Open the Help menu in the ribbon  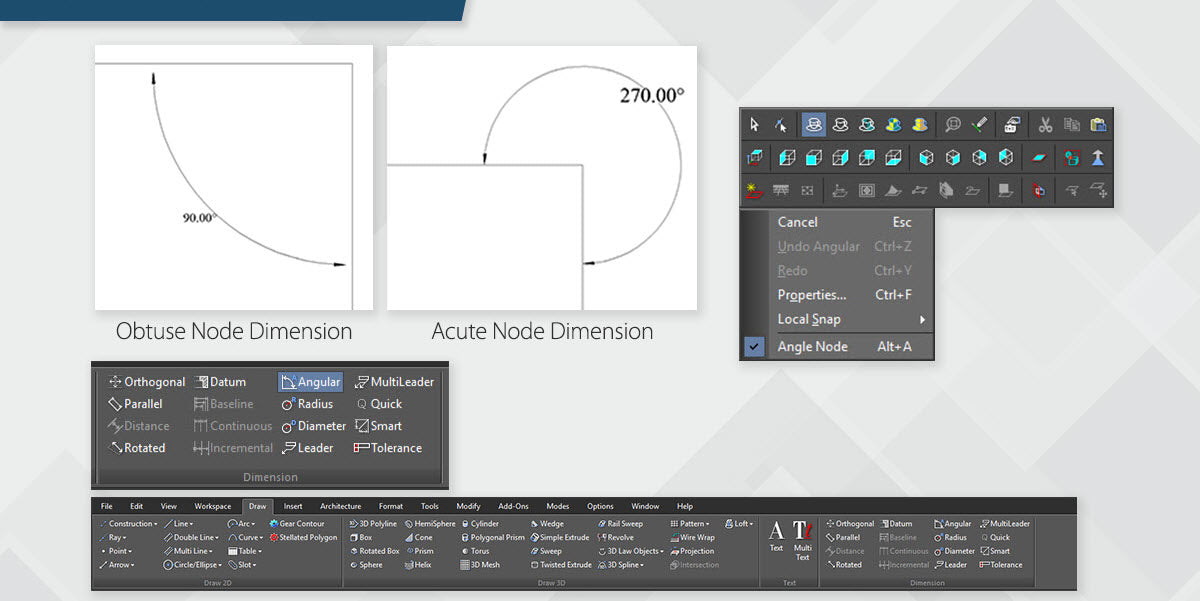685,506
